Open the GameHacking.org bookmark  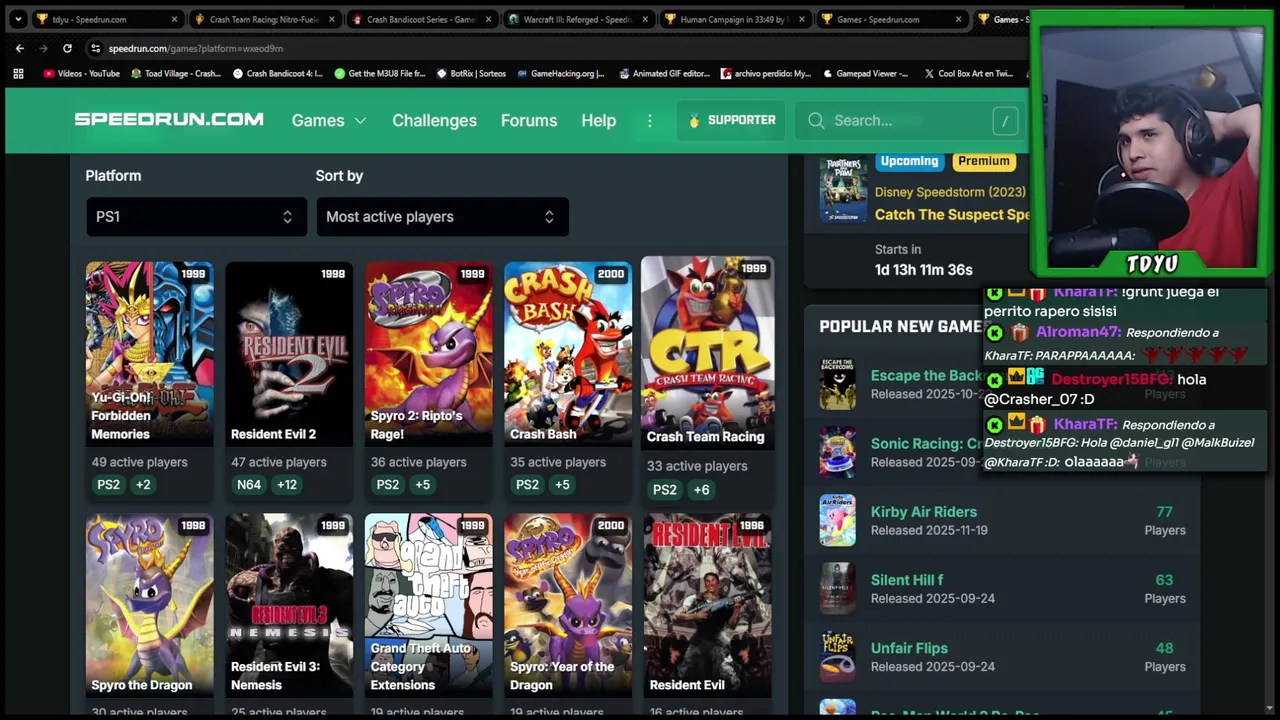click(x=560, y=73)
